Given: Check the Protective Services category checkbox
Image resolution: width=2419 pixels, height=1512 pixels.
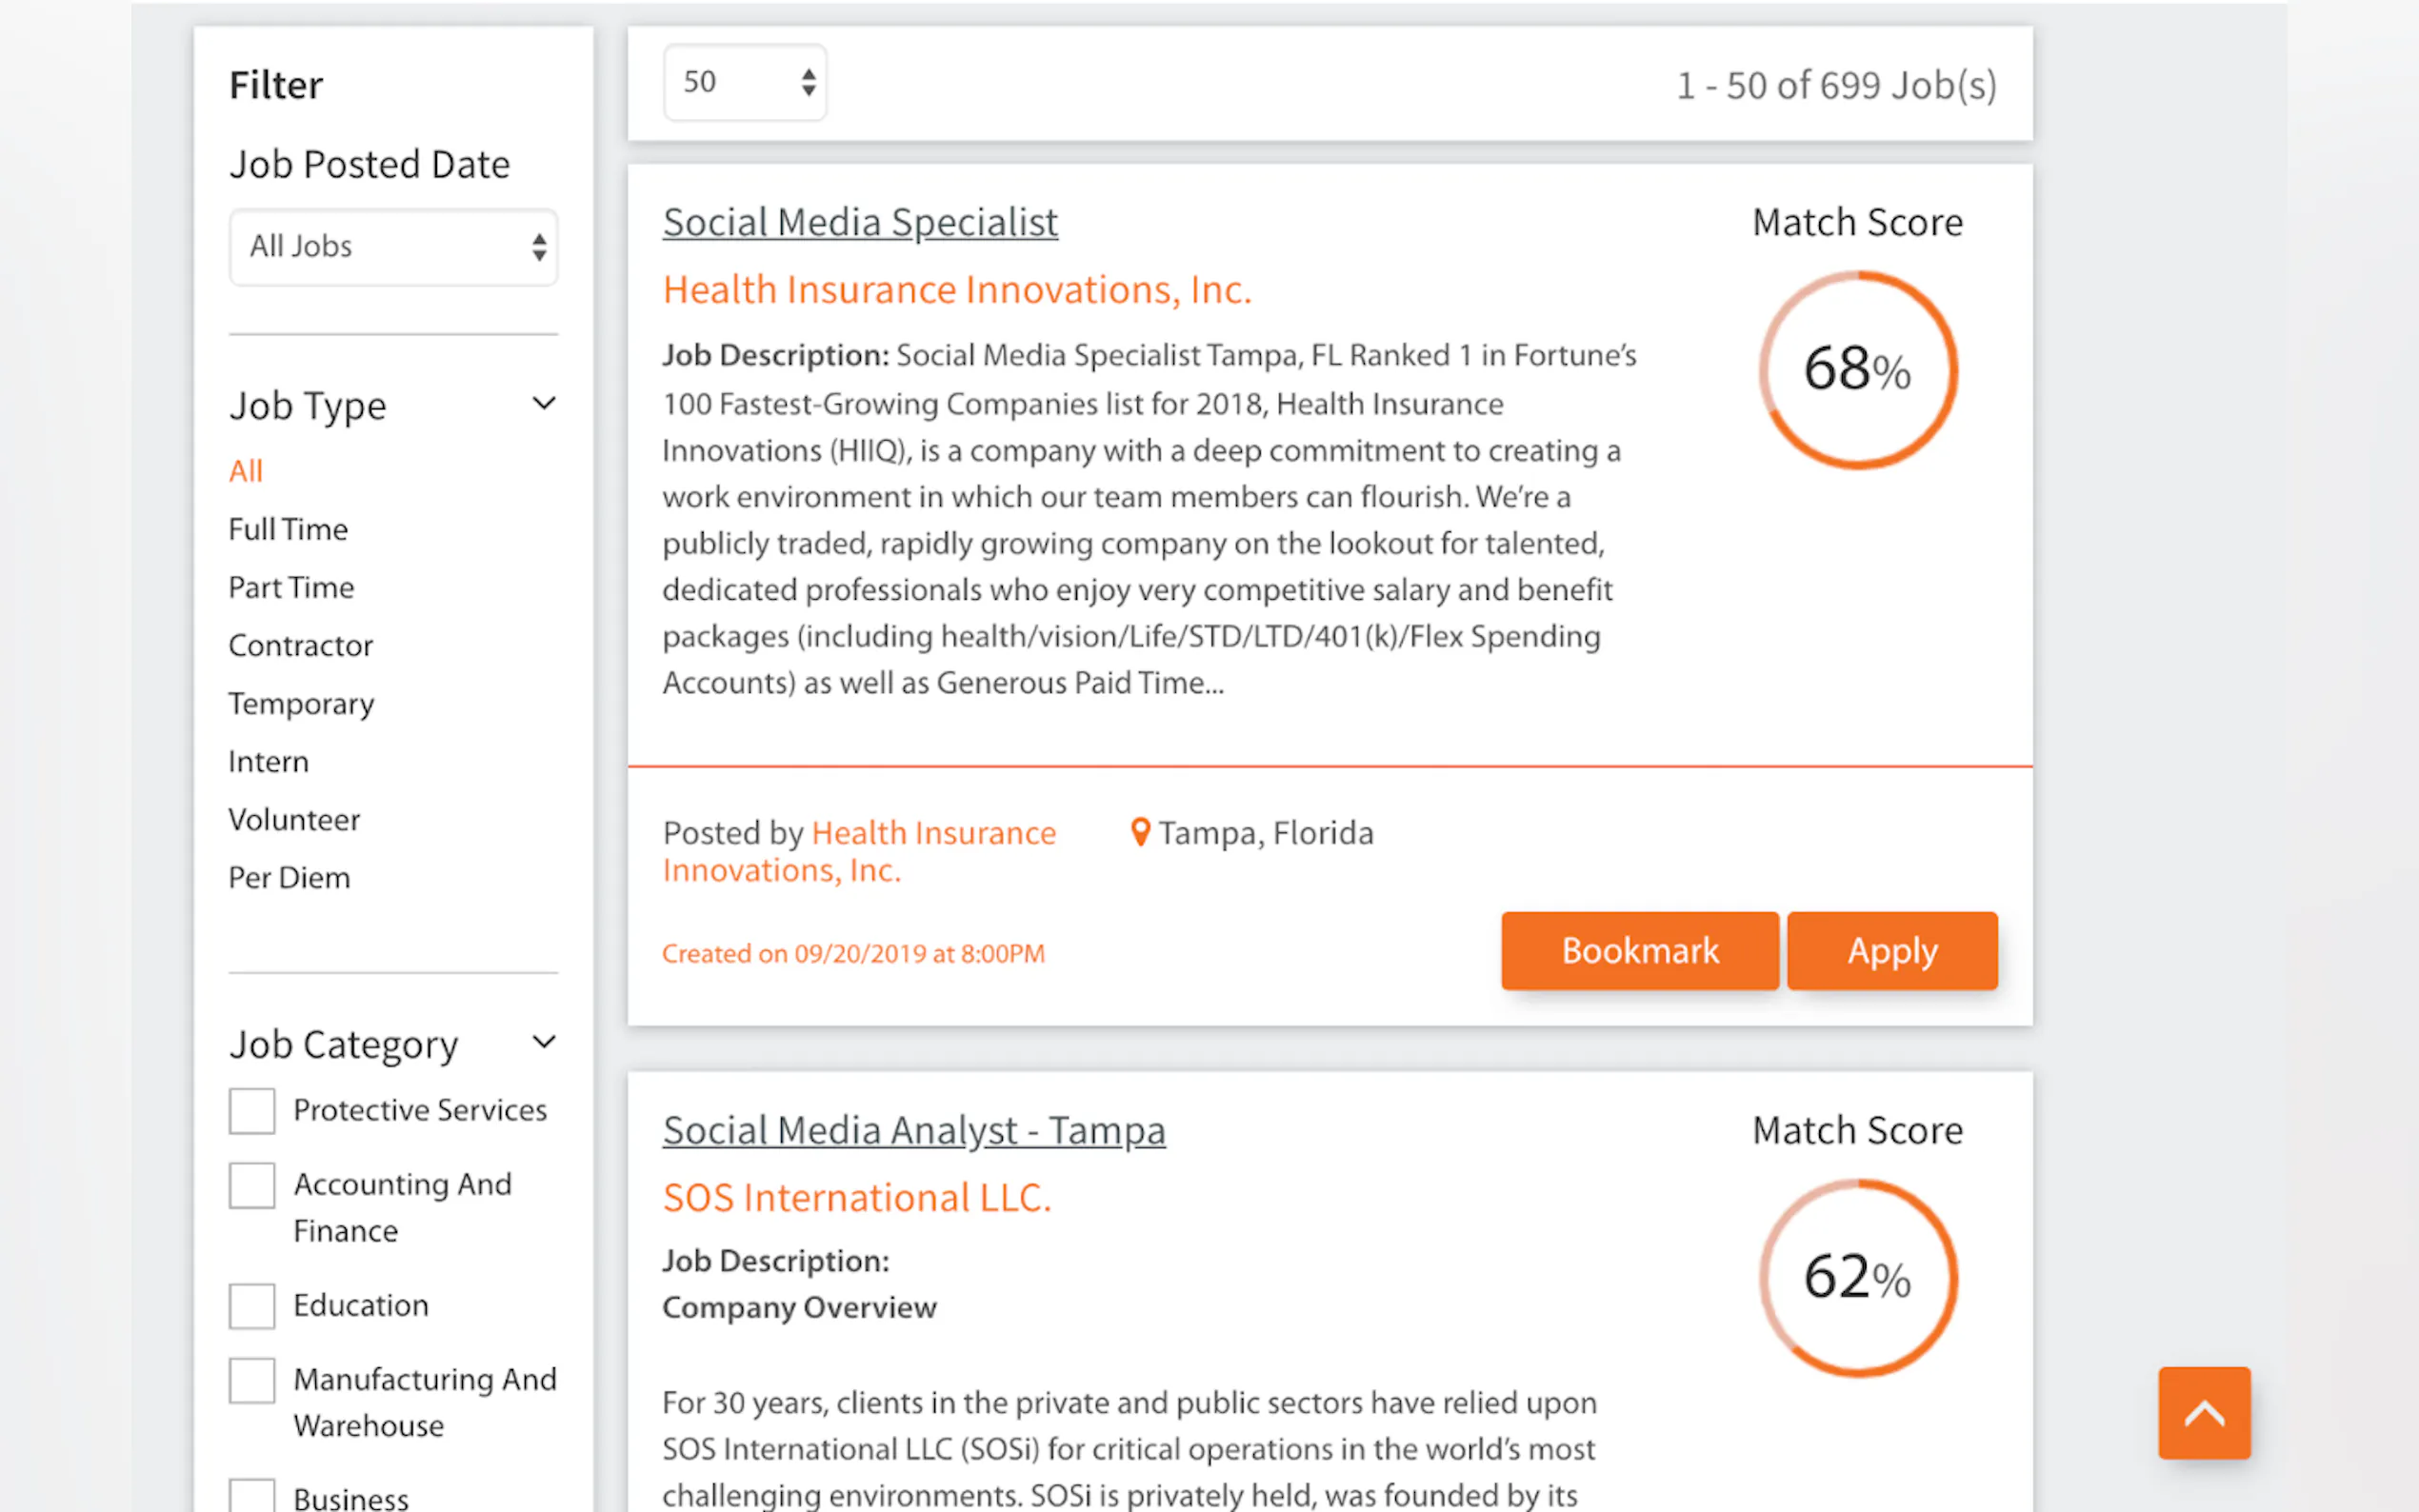Looking at the screenshot, I should pos(251,1110).
